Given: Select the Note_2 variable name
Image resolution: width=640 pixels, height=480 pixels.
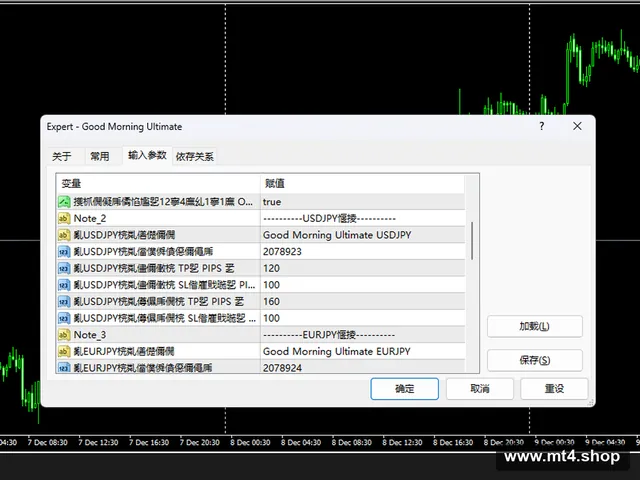Looking at the screenshot, I should coord(90,218).
